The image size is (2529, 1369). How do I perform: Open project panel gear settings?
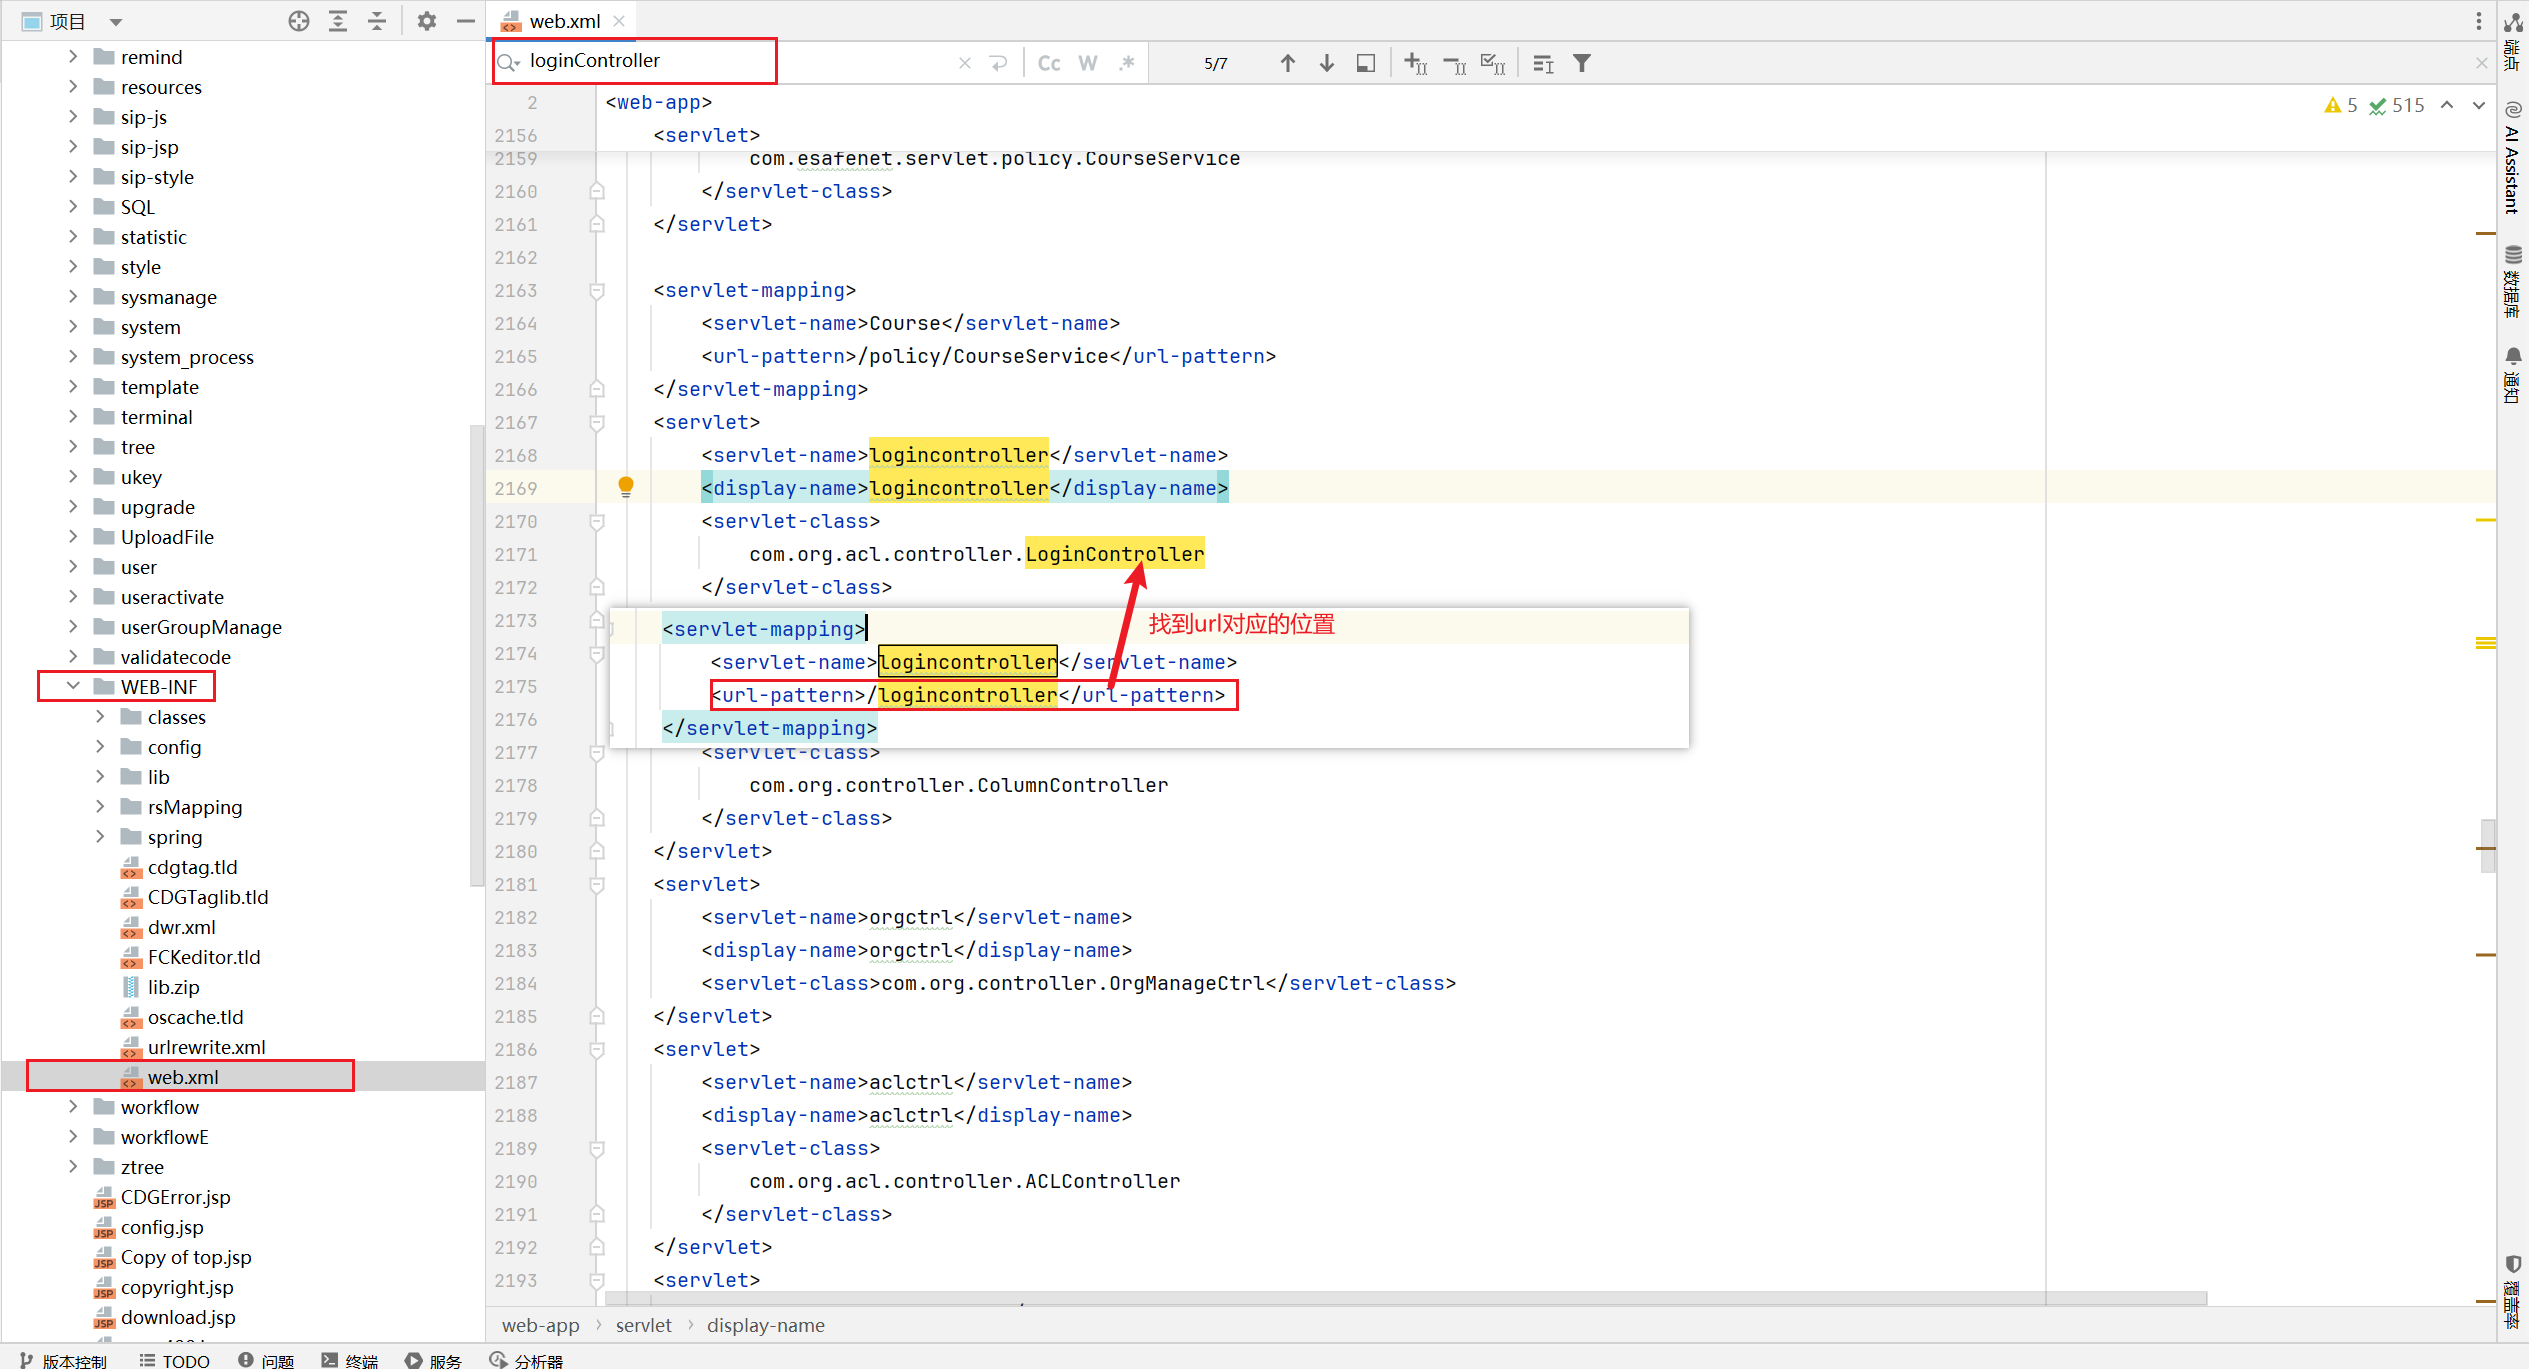[427, 21]
